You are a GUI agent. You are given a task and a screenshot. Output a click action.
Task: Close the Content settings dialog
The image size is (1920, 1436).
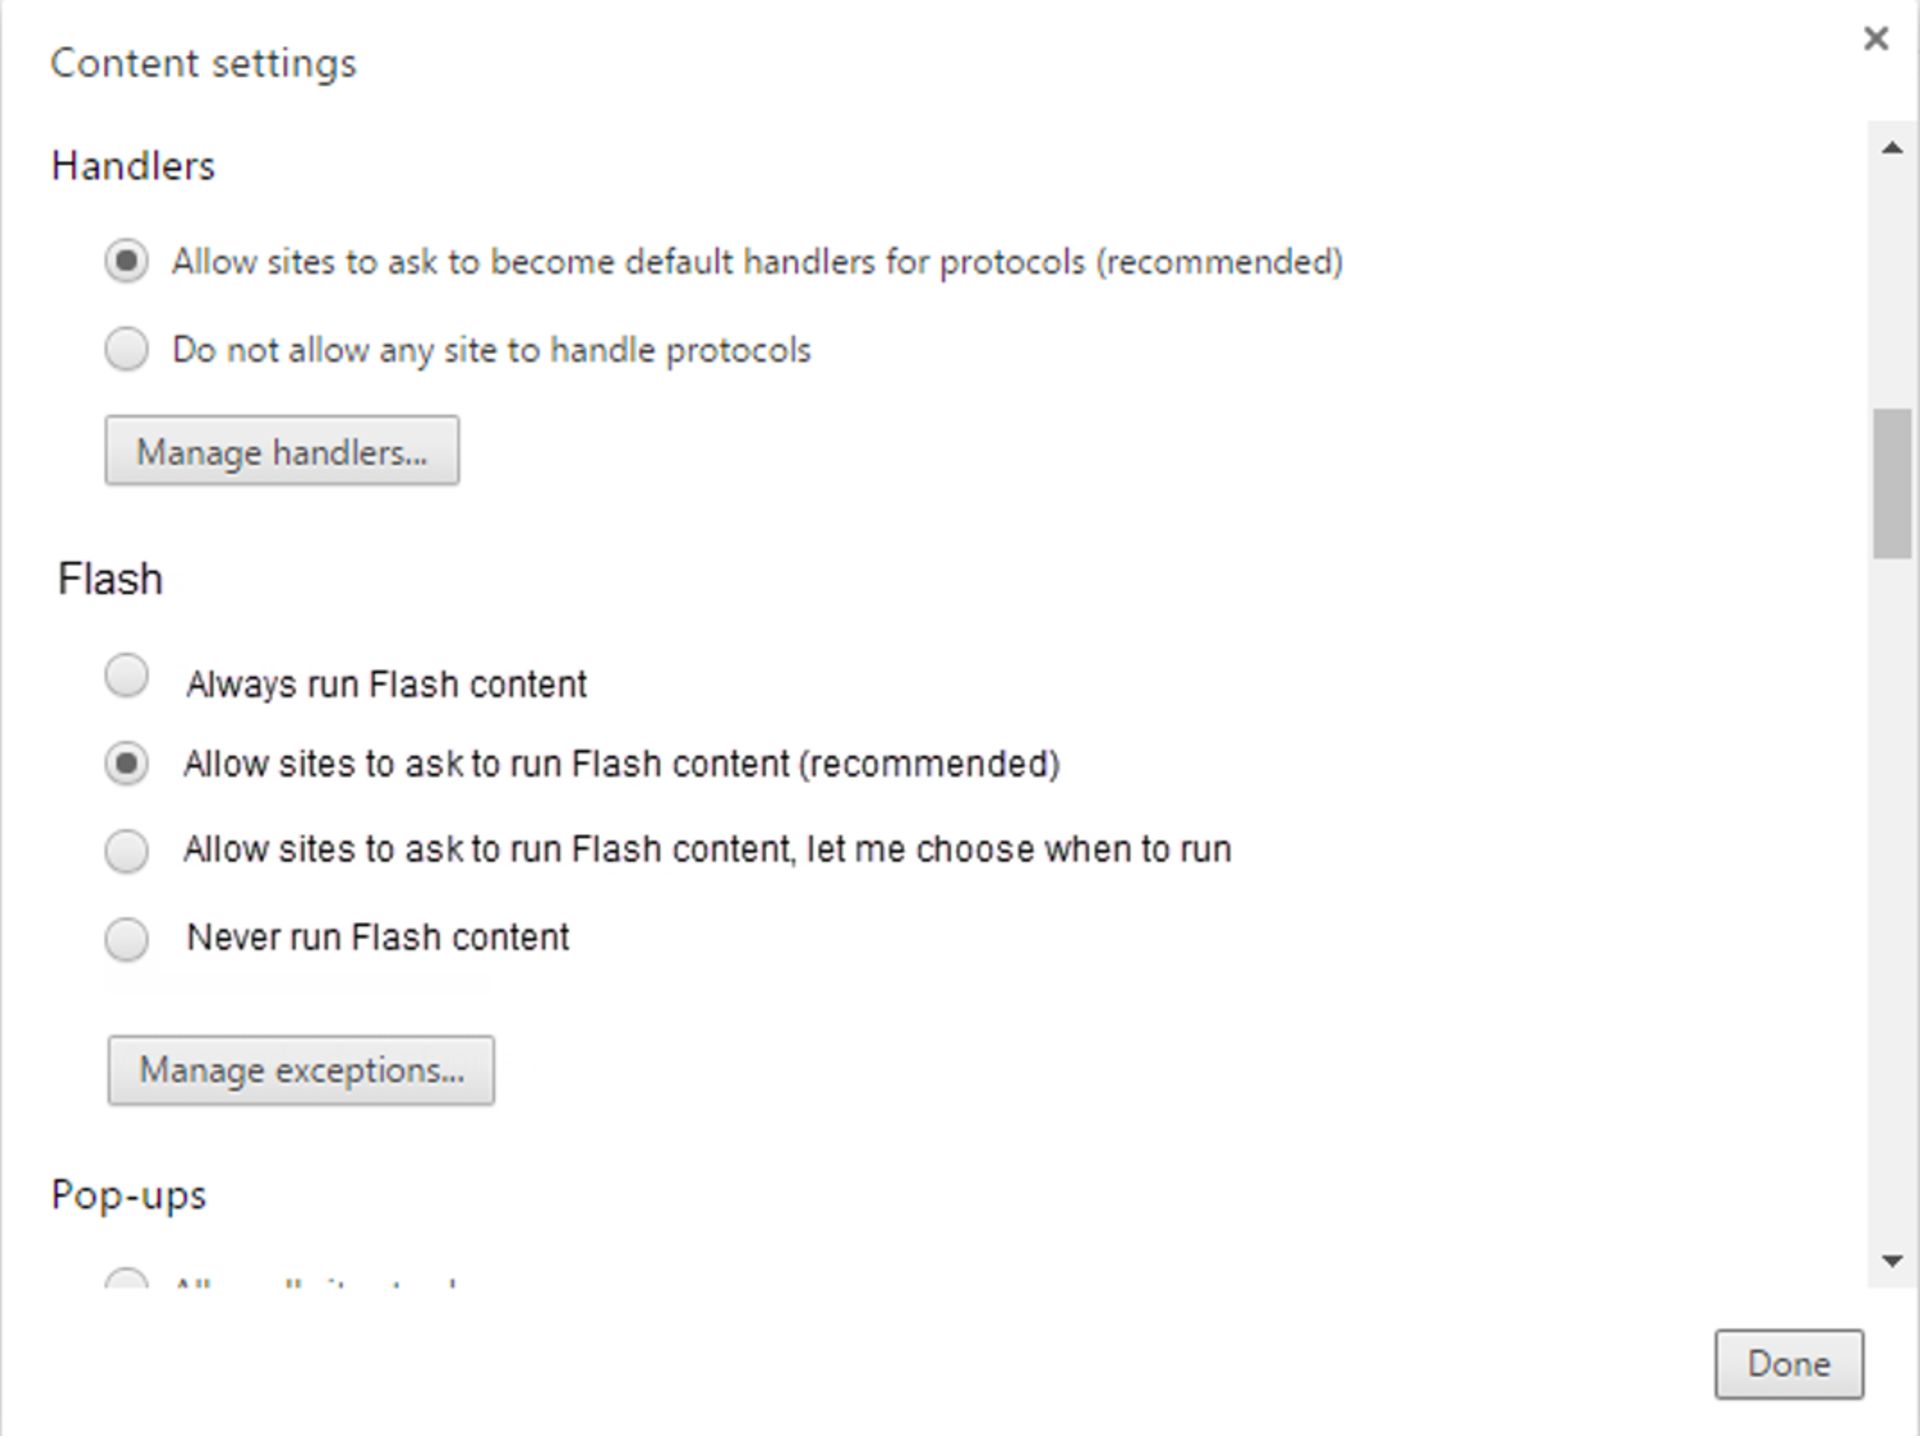pos(1875,38)
